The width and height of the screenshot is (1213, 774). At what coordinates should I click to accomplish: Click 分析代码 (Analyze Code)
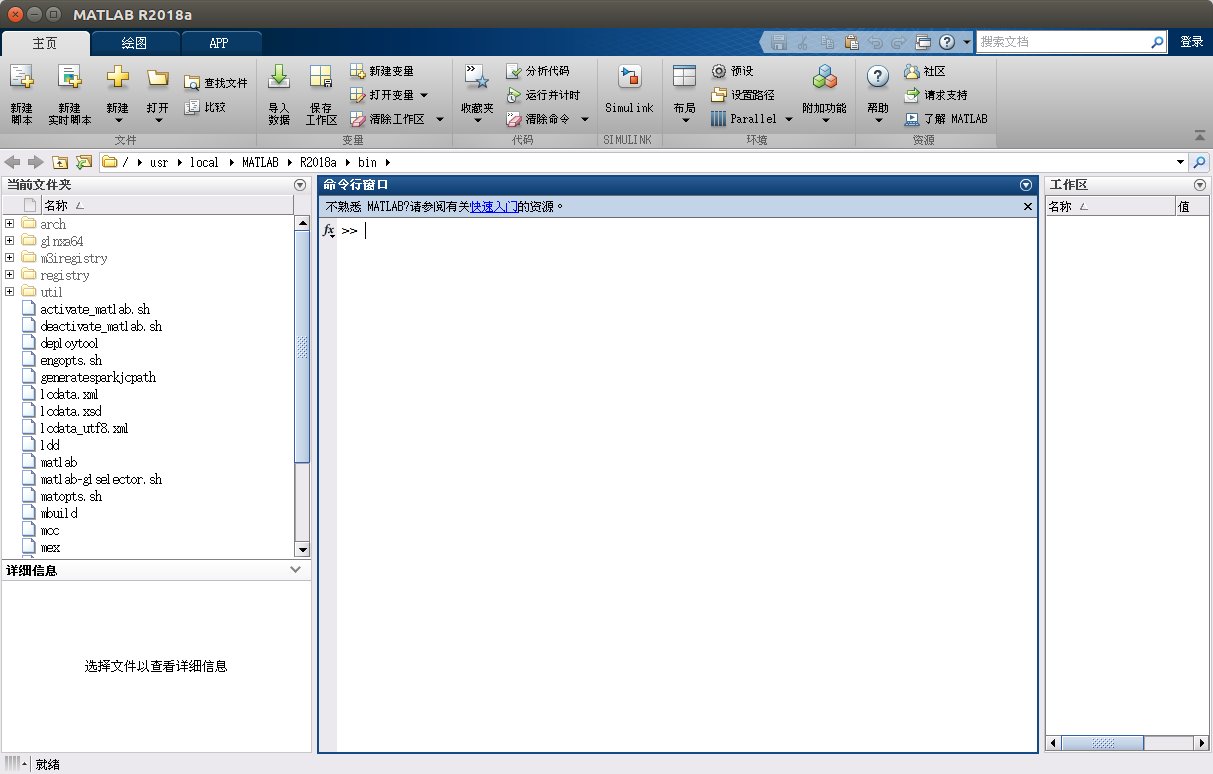coord(538,71)
